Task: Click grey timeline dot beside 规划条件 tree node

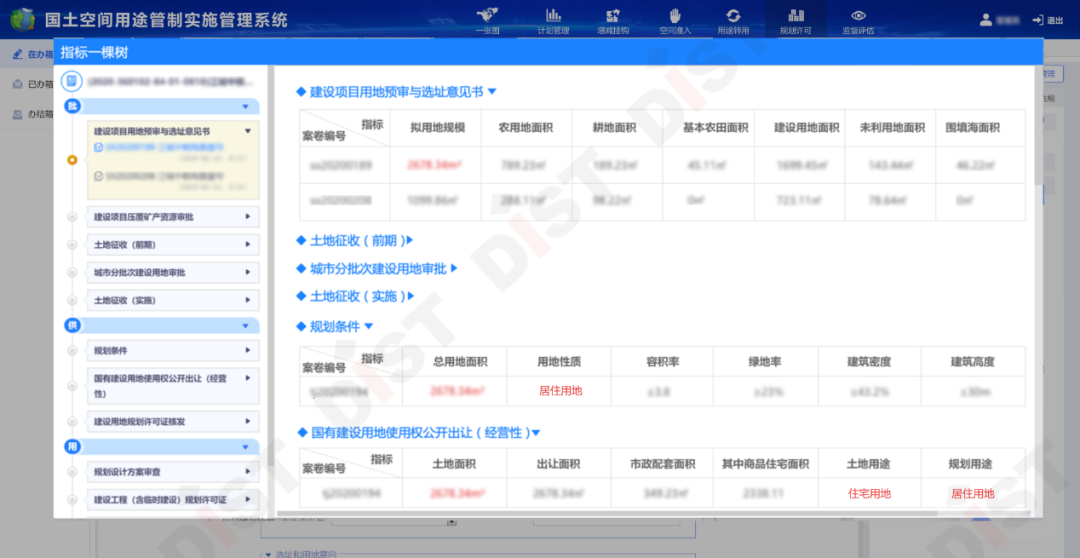Action: 72,351
